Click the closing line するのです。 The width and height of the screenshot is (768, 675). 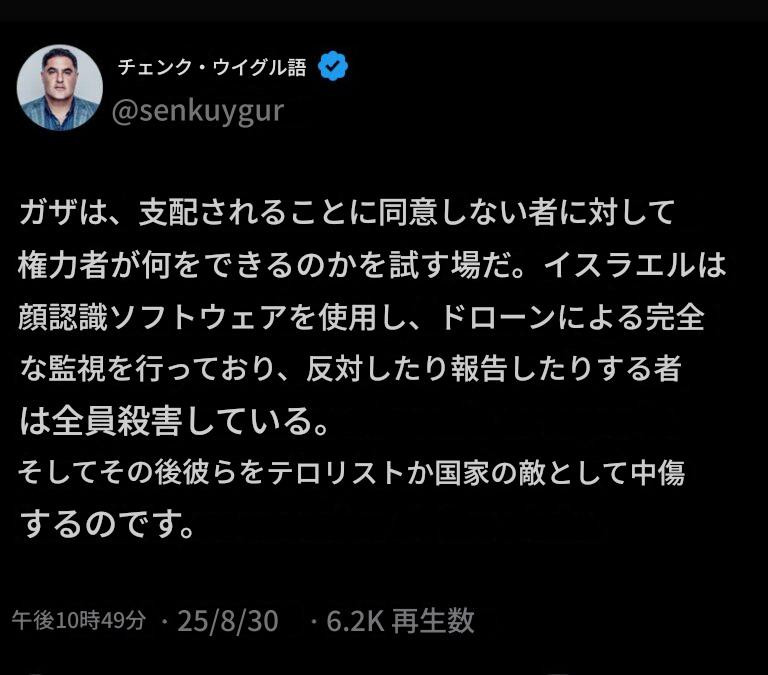pos(107,524)
